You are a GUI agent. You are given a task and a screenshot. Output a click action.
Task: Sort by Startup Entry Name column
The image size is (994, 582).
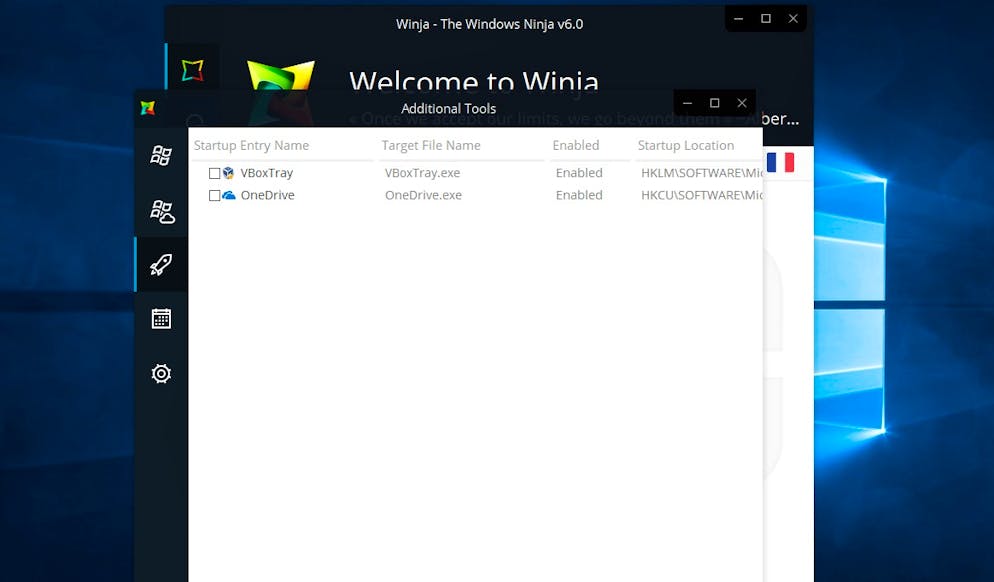(x=252, y=145)
